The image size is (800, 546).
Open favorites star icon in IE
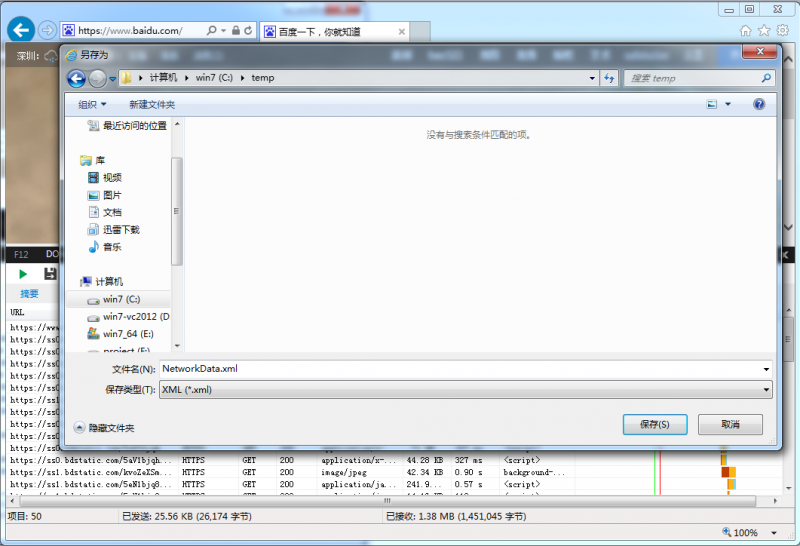pos(764,31)
